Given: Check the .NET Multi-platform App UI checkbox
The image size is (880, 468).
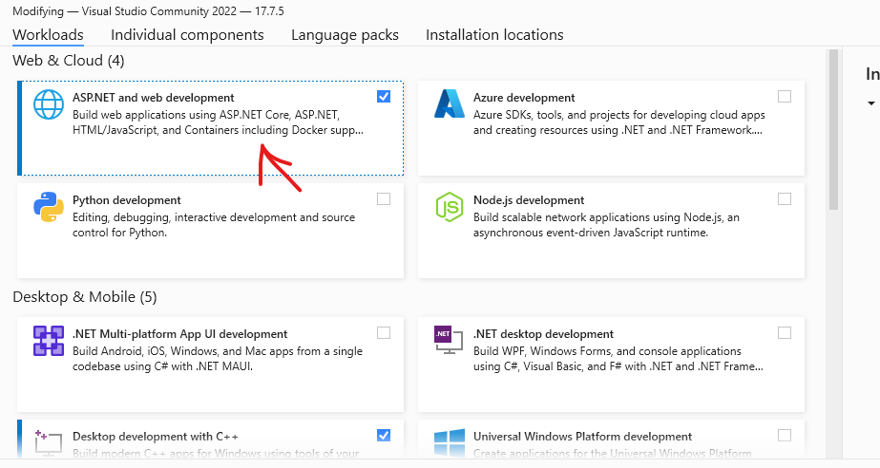Looking at the screenshot, I should [x=384, y=333].
